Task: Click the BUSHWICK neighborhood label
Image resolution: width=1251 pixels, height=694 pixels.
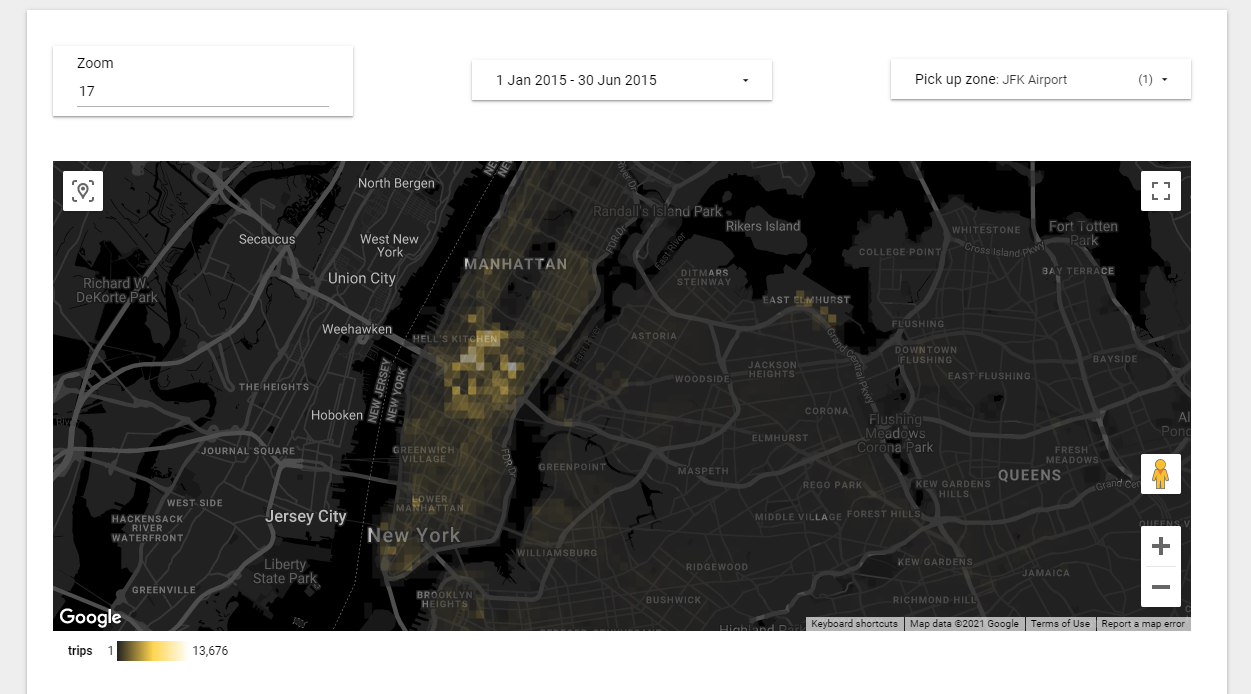Action: click(x=673, y=600)
